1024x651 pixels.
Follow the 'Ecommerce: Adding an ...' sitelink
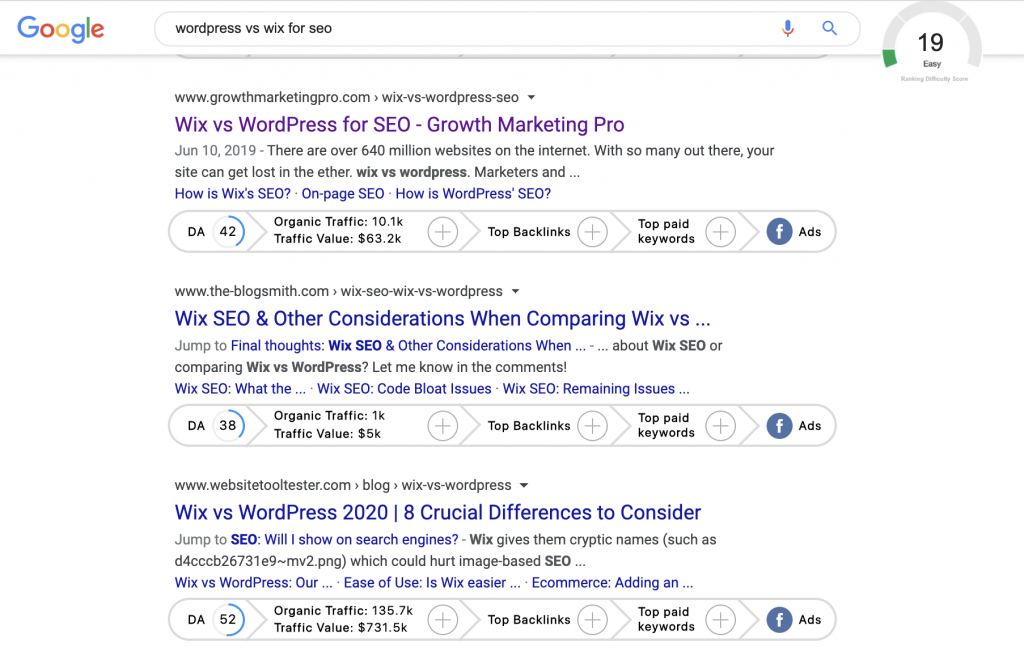tap(613, 582)
